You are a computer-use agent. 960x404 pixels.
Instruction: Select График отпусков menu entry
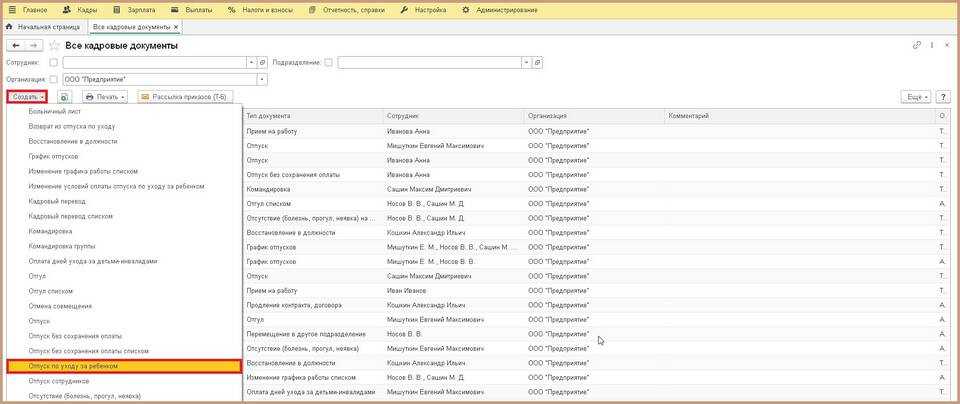coord(124,156)
